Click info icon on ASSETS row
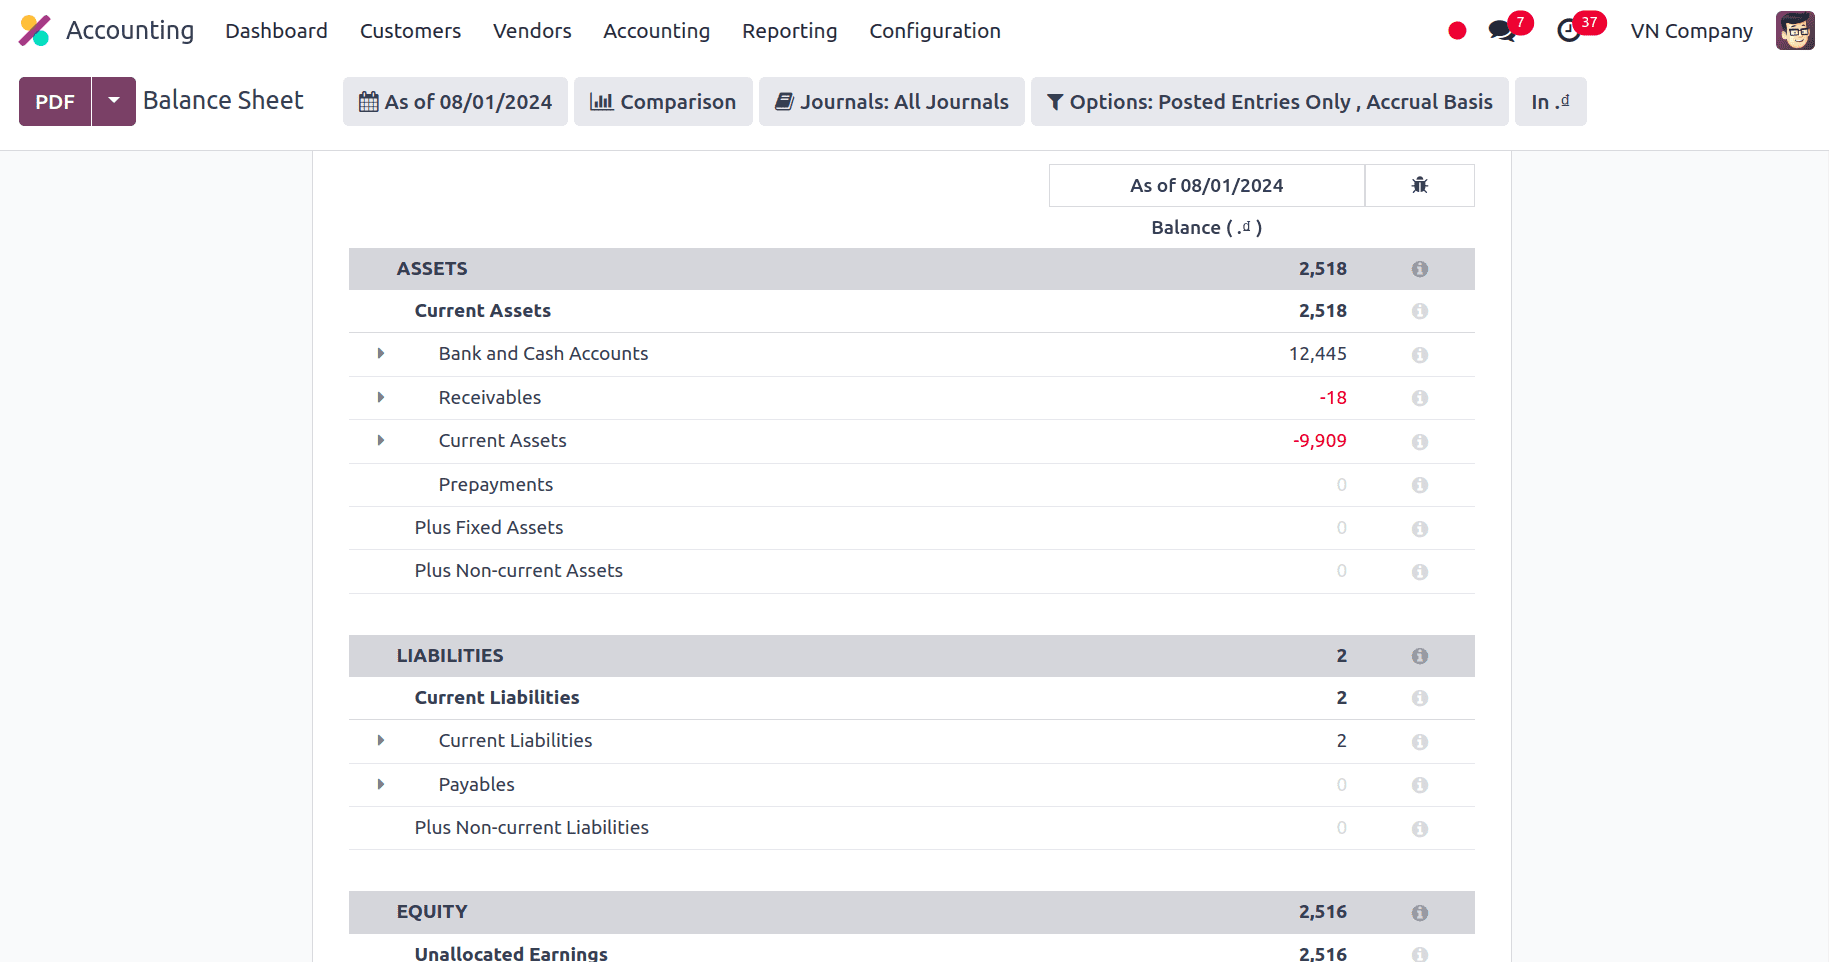The image size is (1829, 962). pos(1419,269)
